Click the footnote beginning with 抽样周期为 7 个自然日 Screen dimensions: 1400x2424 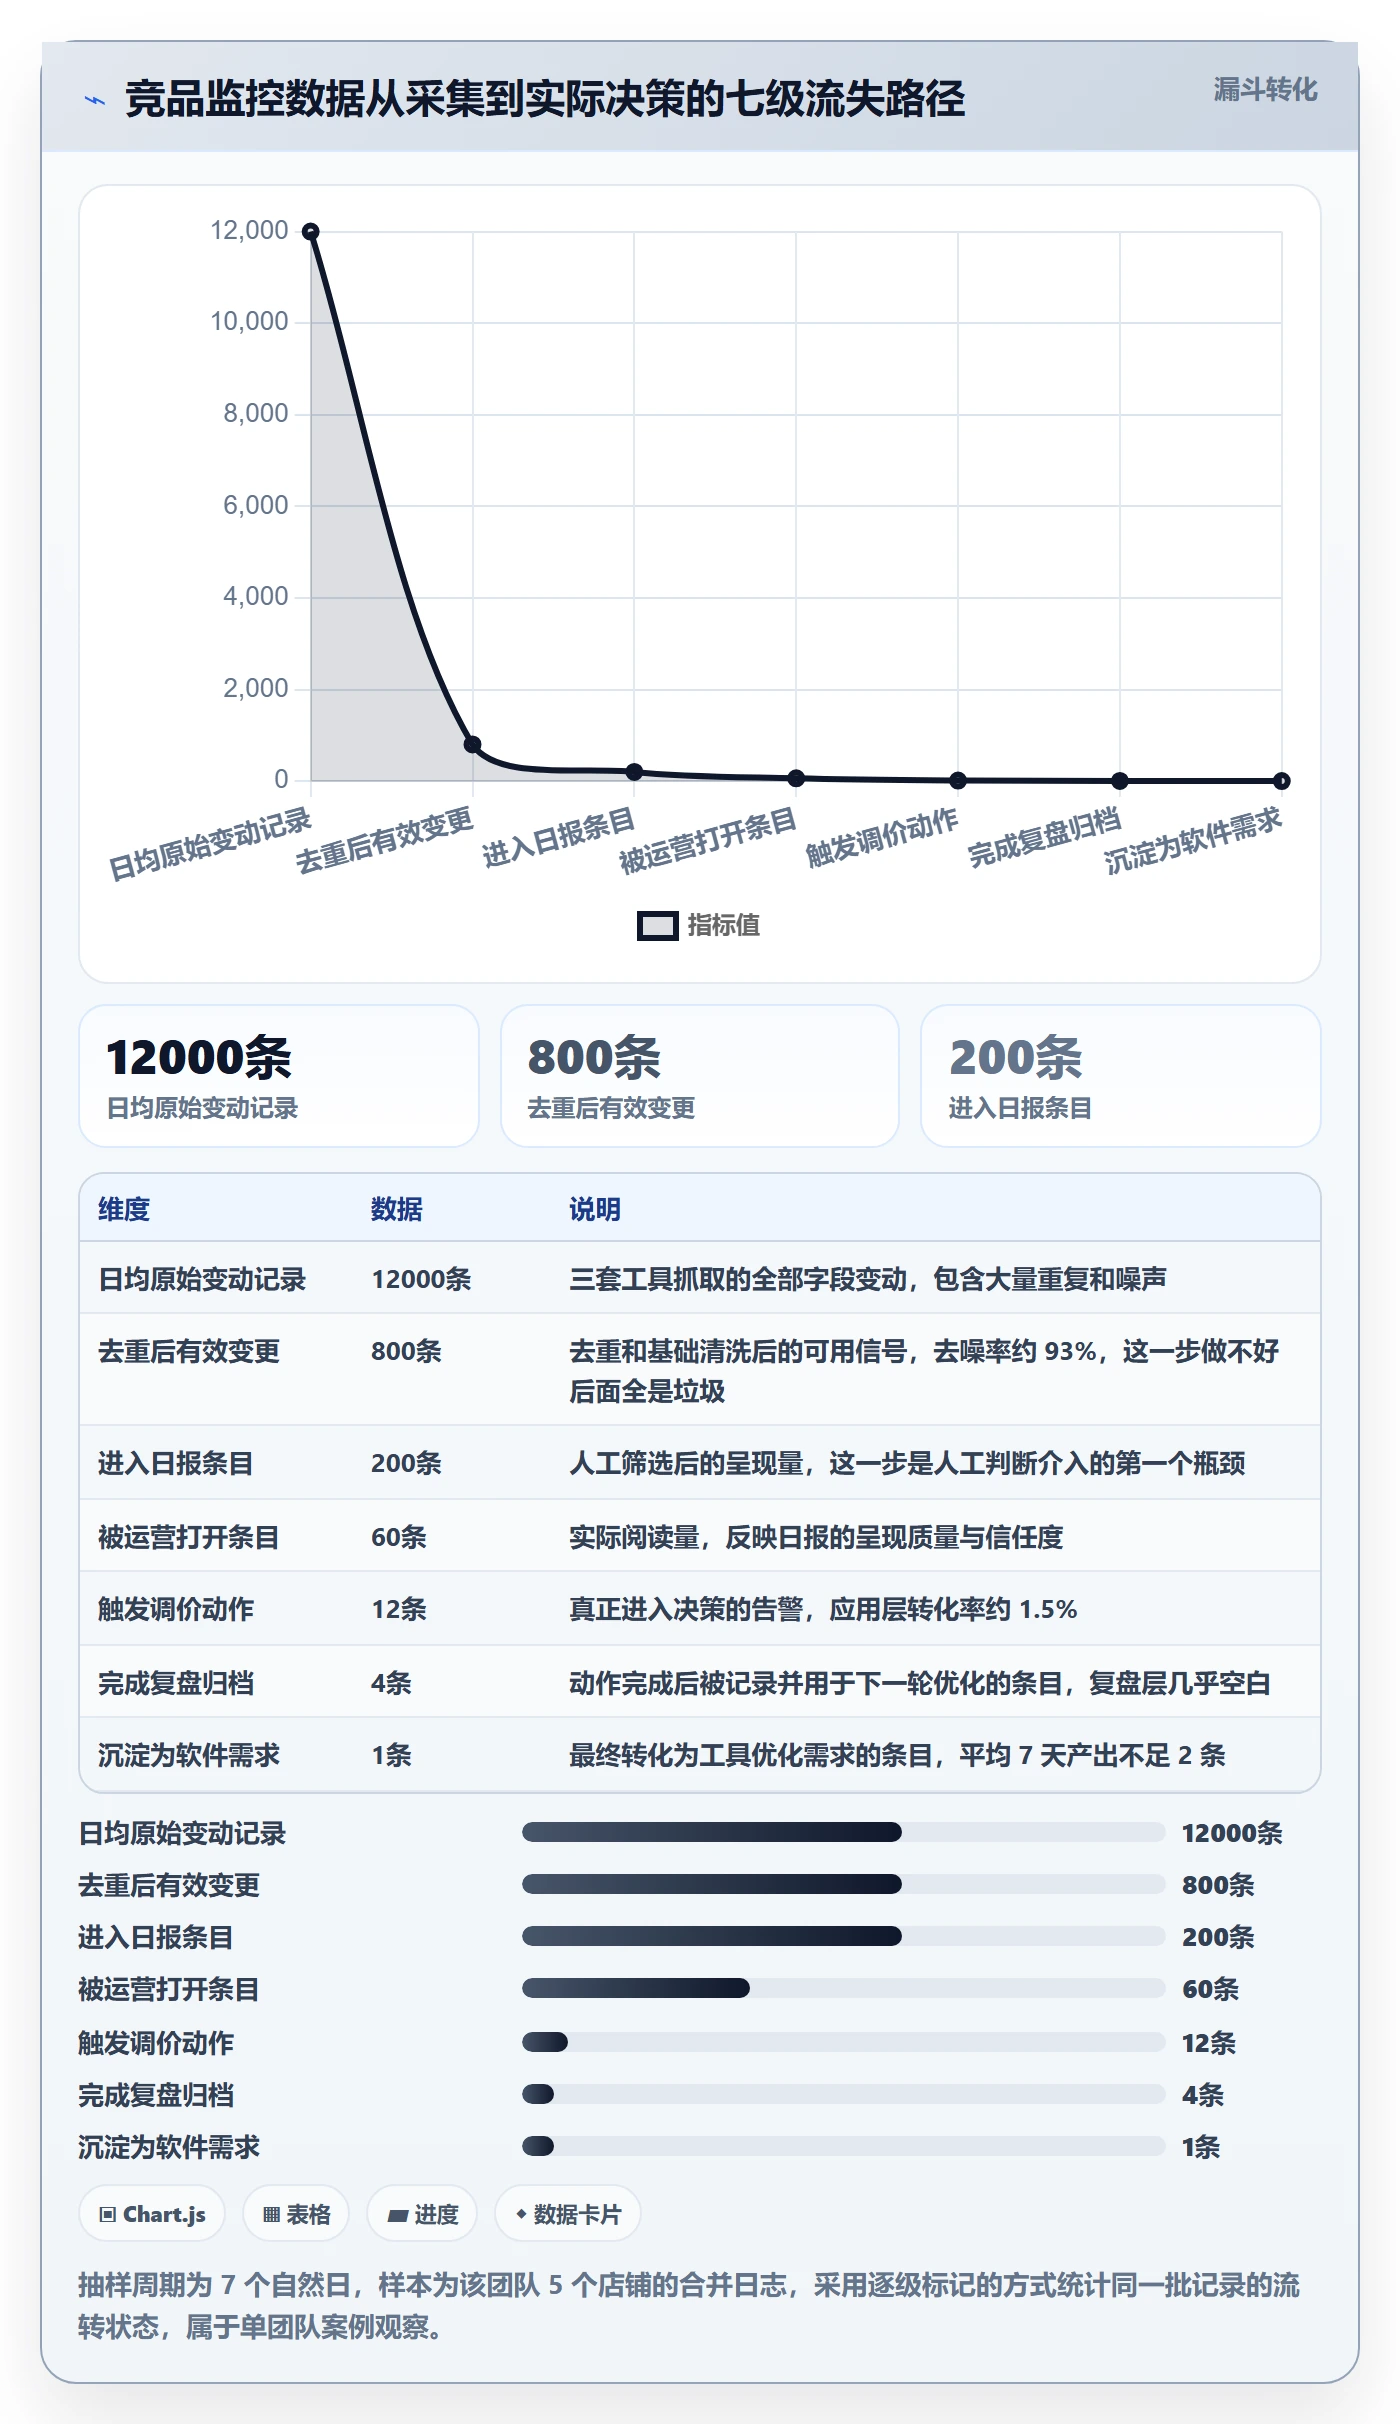pyautogui.click(x=689, y=2306)
